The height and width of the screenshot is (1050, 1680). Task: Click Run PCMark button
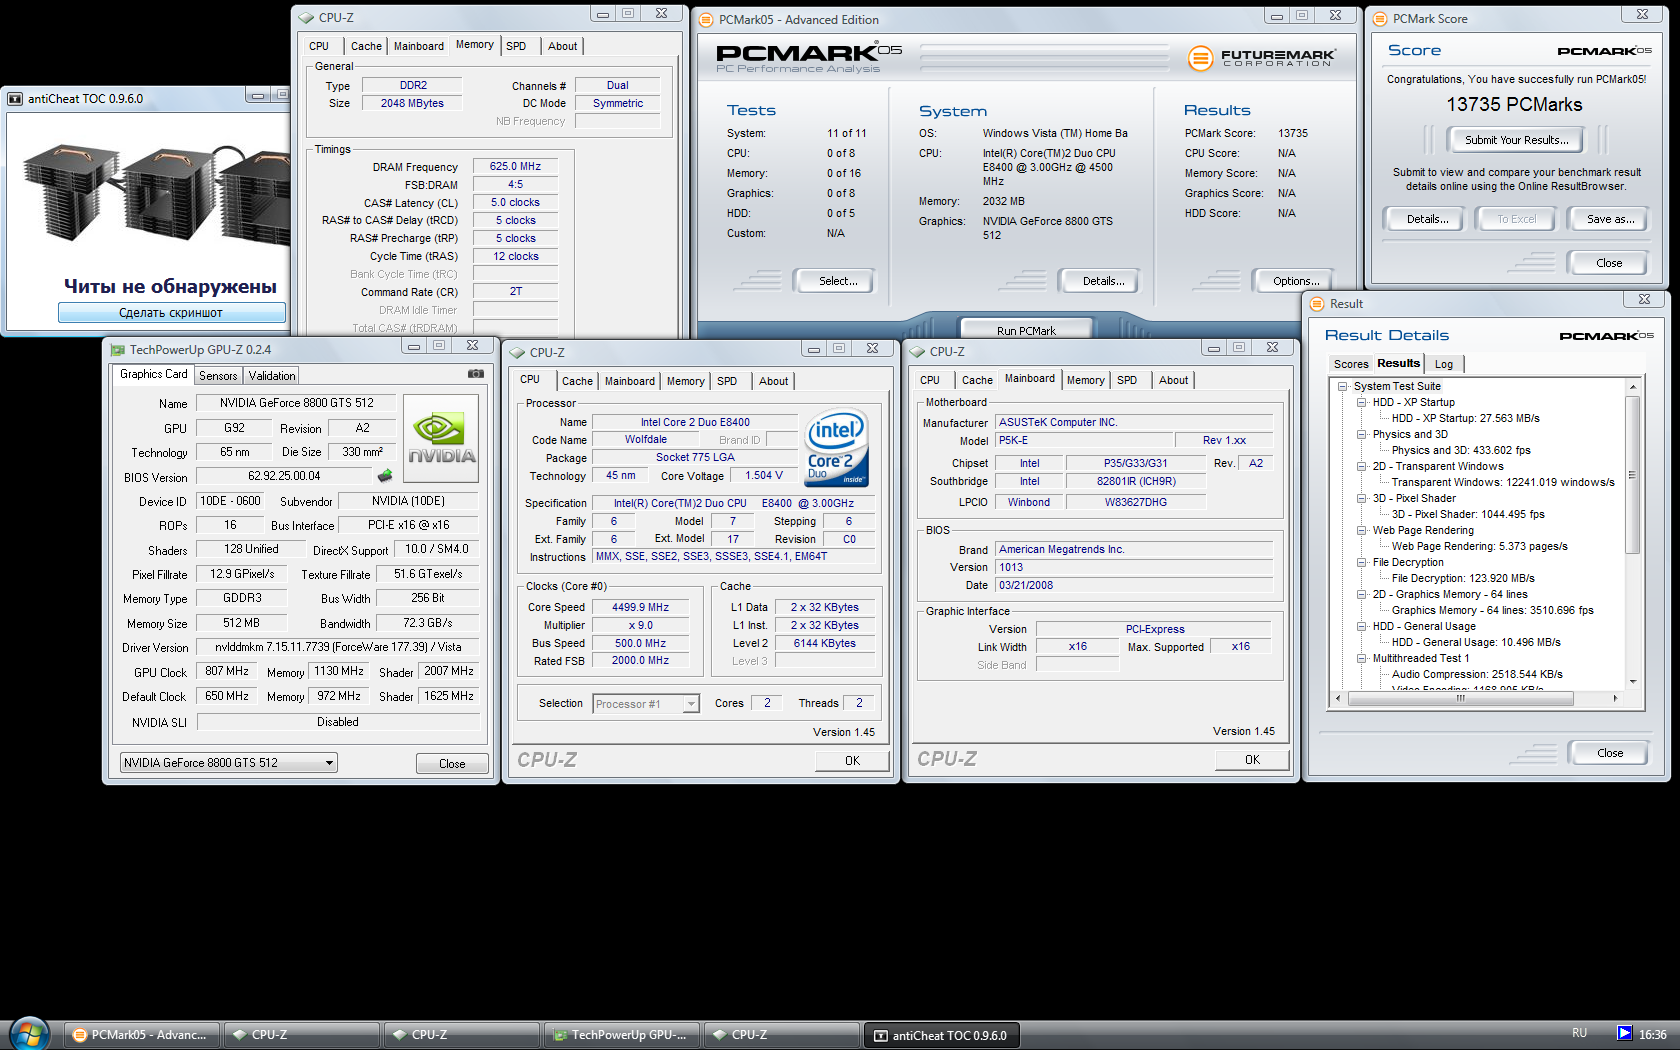click(1026, 331)
